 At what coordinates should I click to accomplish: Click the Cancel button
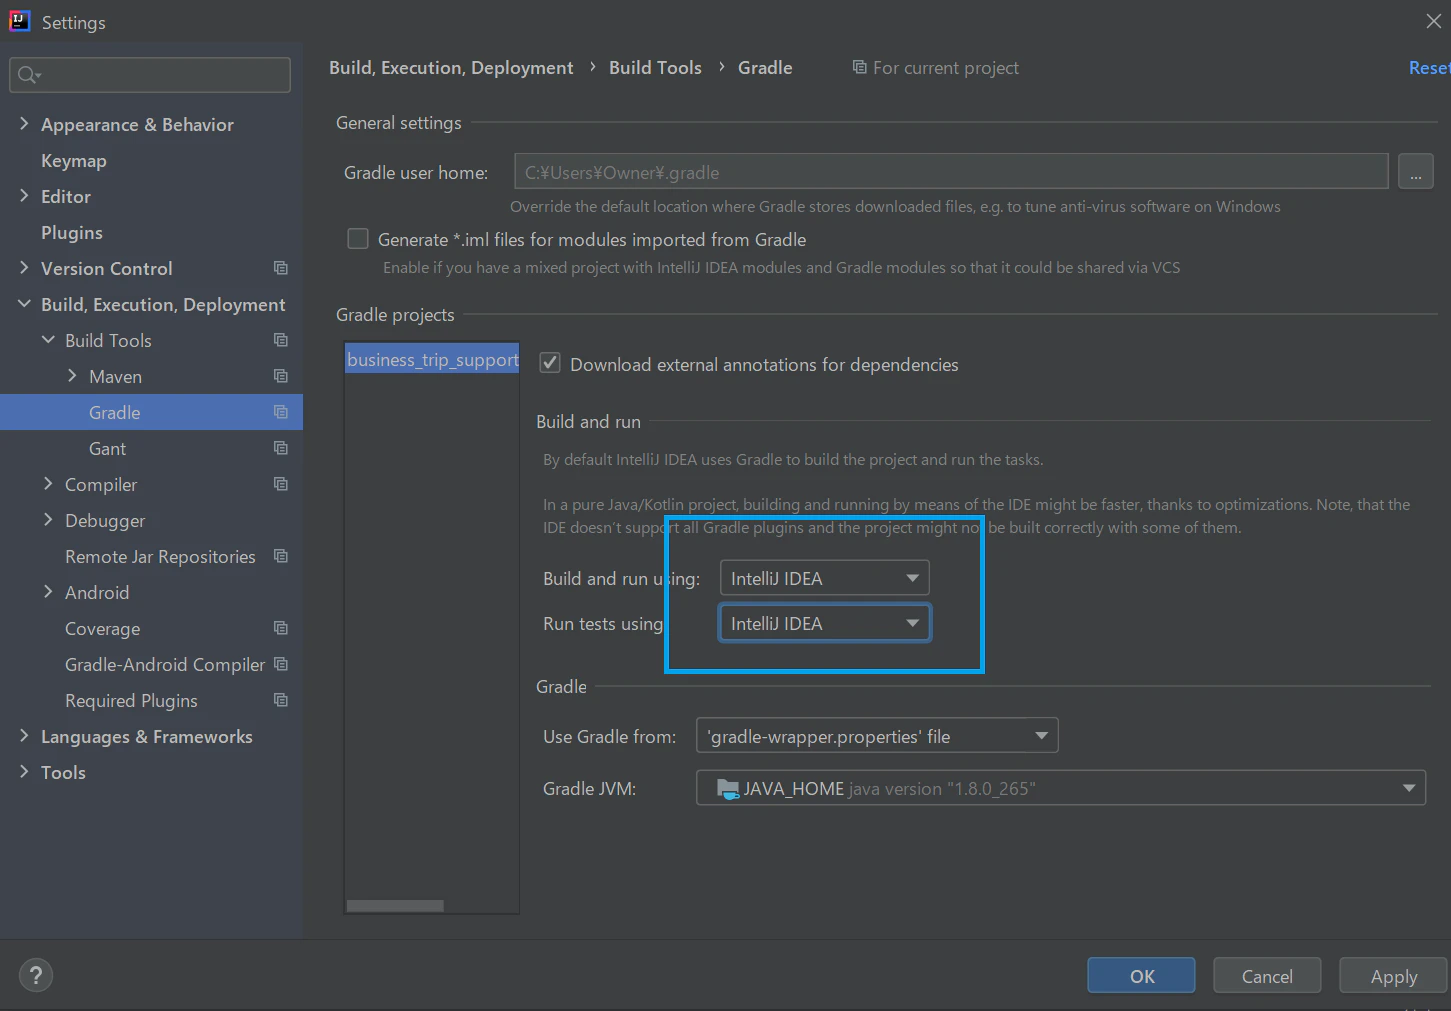1267,975
